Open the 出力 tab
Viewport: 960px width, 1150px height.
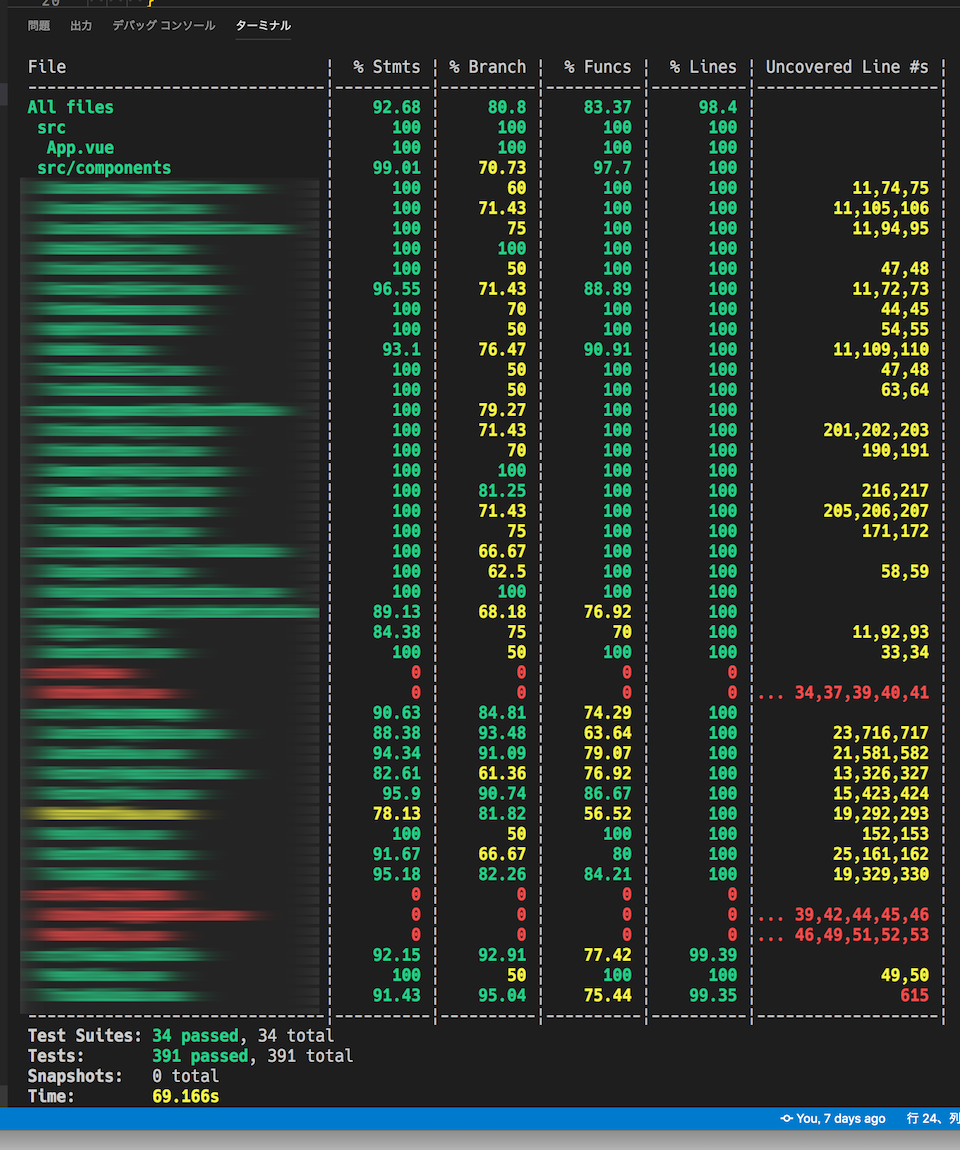click(81, 26)
